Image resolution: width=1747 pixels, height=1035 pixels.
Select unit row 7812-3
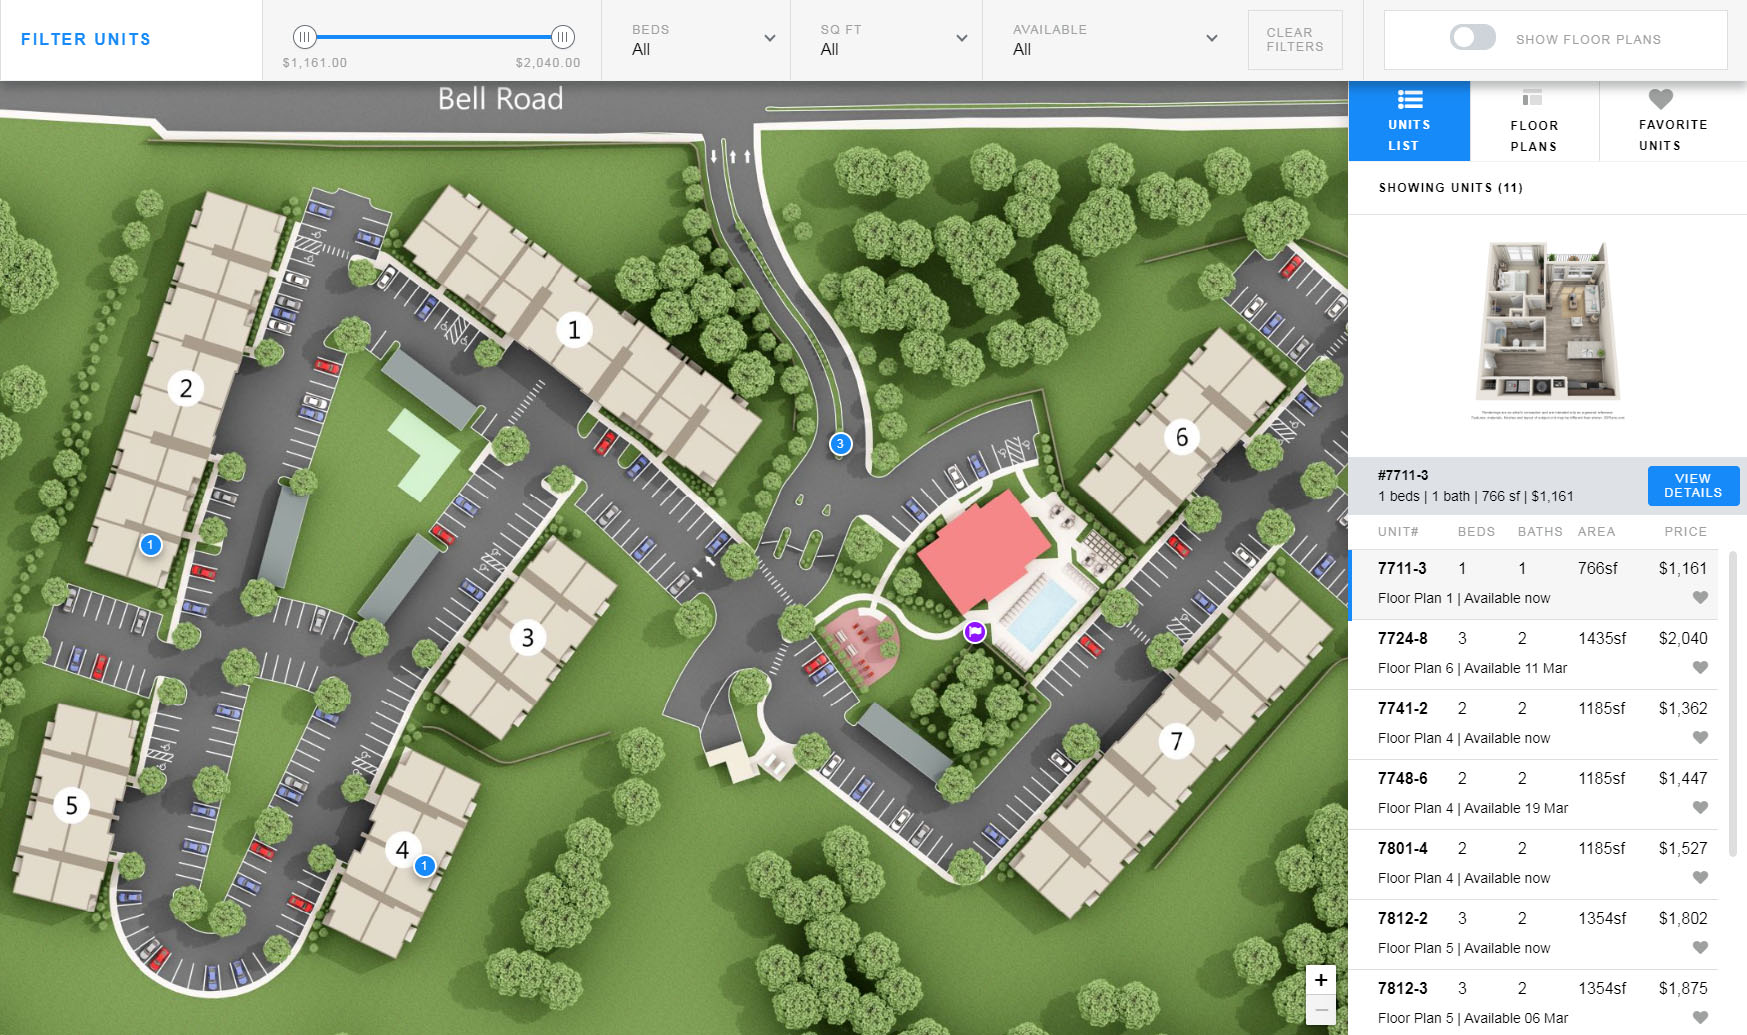(x=1533, y=1003)
